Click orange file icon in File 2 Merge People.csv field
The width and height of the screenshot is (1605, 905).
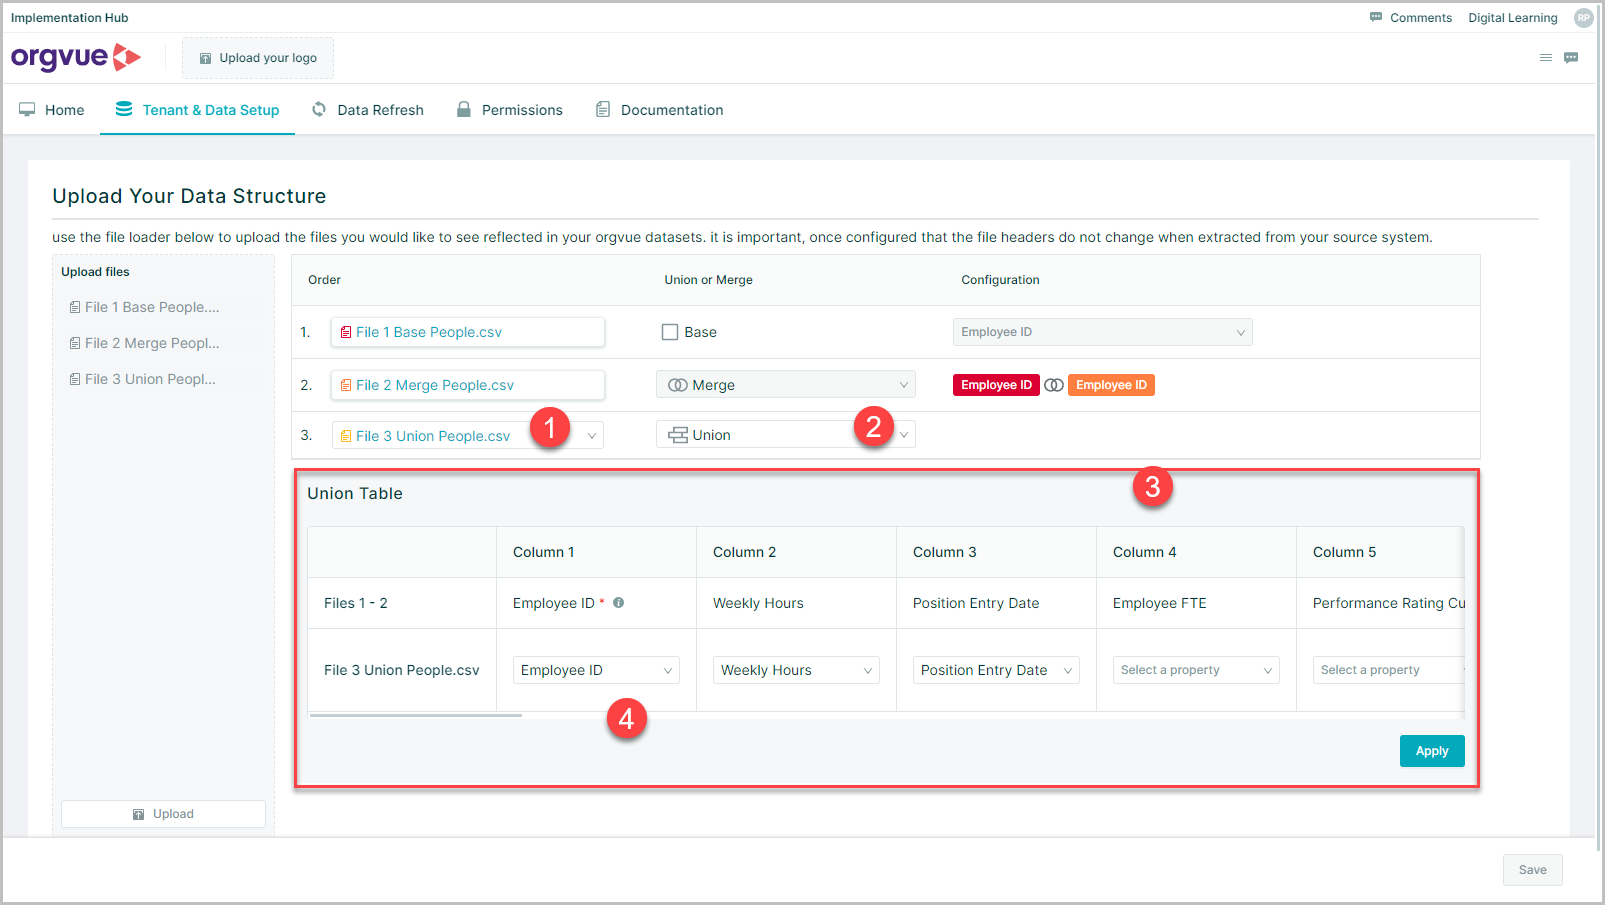pyautogui.click(x=346, y=385)
